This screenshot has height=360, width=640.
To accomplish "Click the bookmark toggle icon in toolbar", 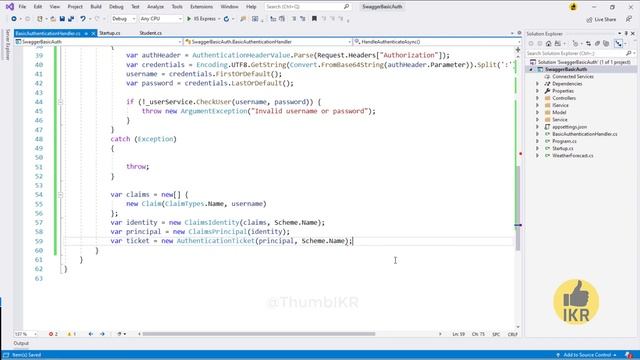I will coord(314,19).
